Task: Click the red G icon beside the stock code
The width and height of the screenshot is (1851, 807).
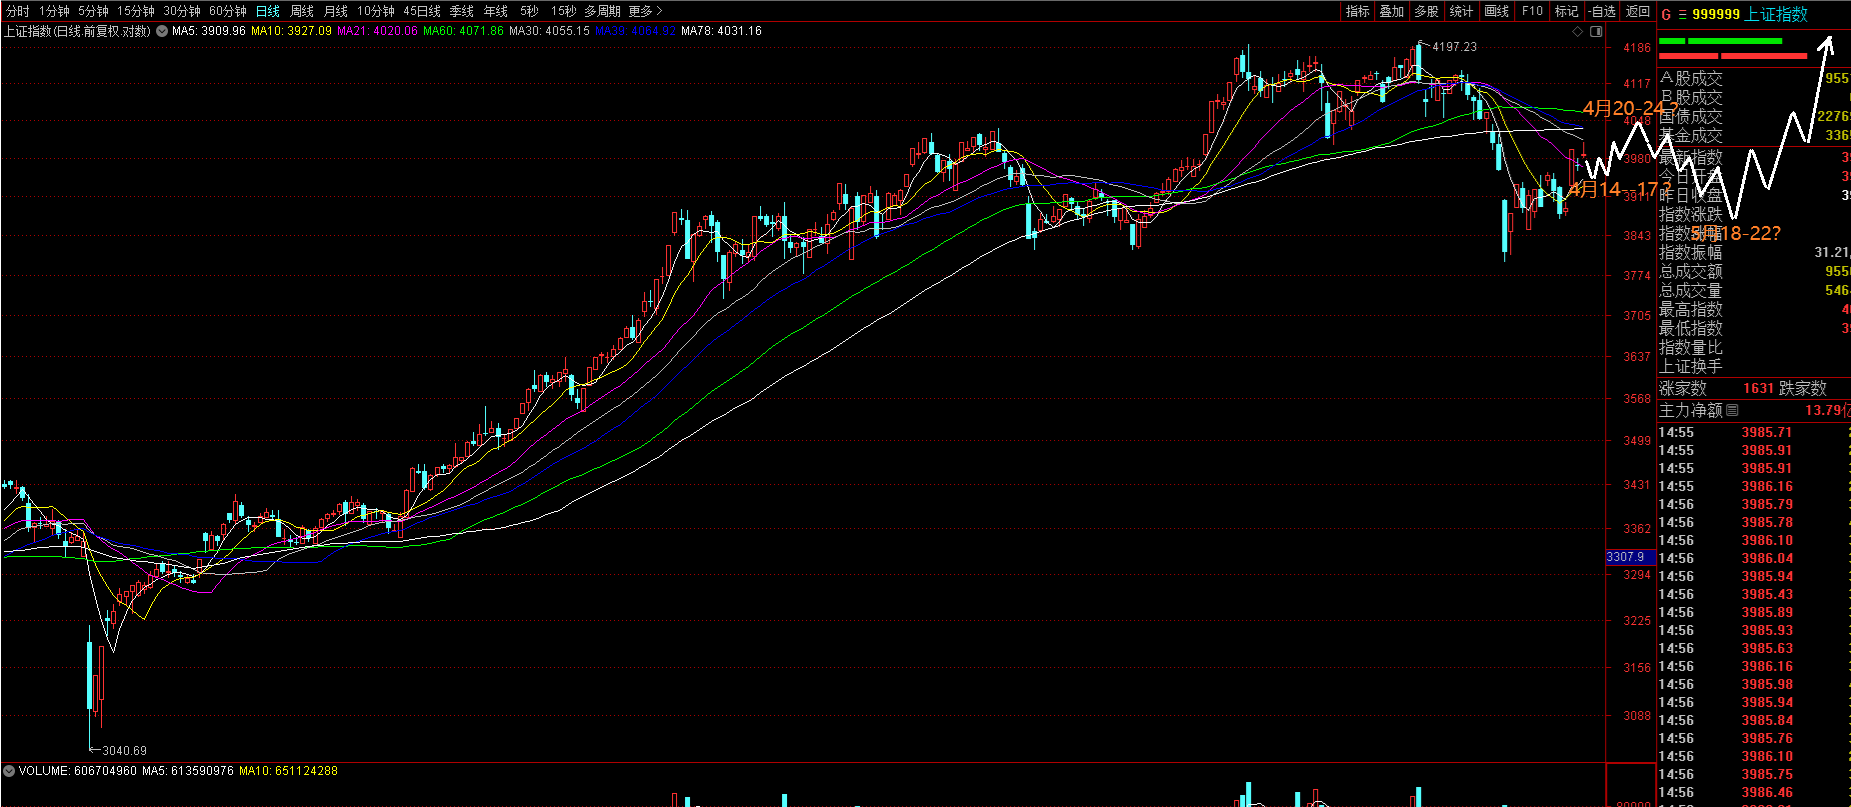Action: [1666, 14]
